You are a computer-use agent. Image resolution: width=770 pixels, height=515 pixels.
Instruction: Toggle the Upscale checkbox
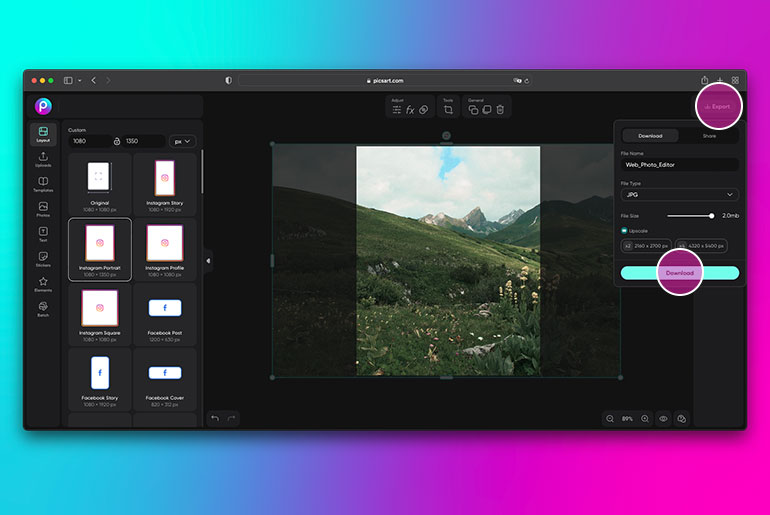[624, 230]
